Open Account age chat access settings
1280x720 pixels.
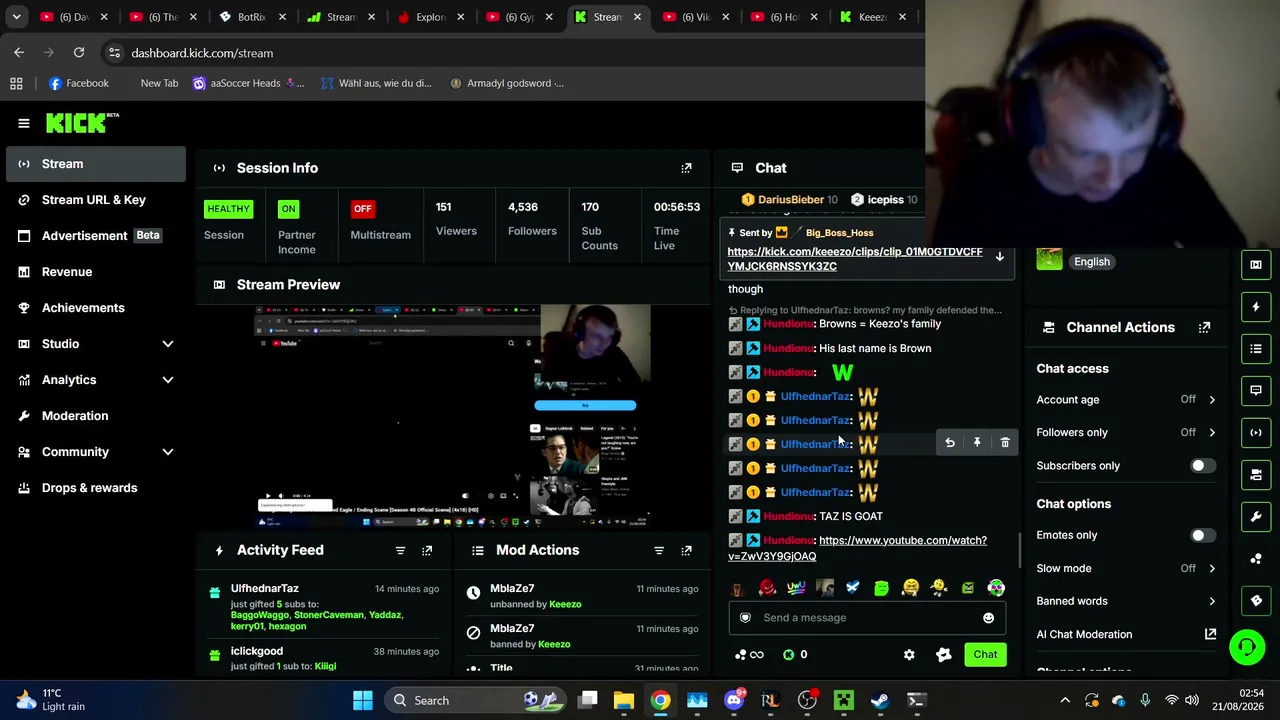pos(1126,400)
